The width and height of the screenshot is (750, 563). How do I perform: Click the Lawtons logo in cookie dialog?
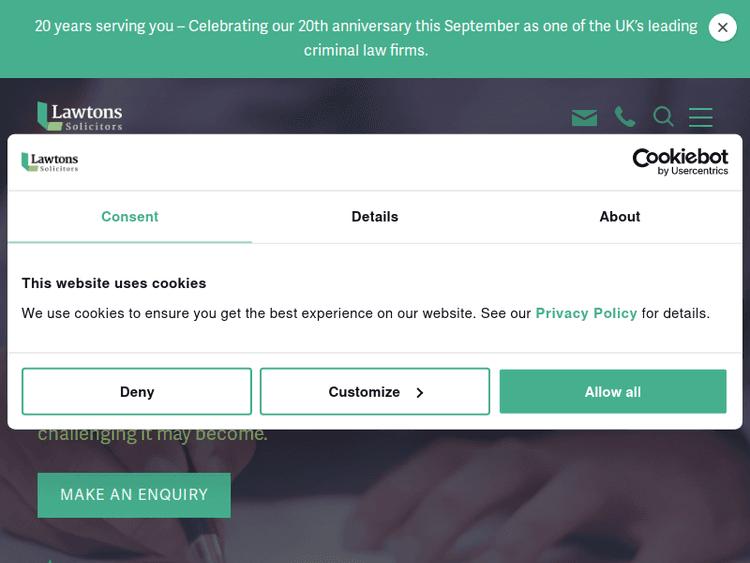click(x=50, y=161)
